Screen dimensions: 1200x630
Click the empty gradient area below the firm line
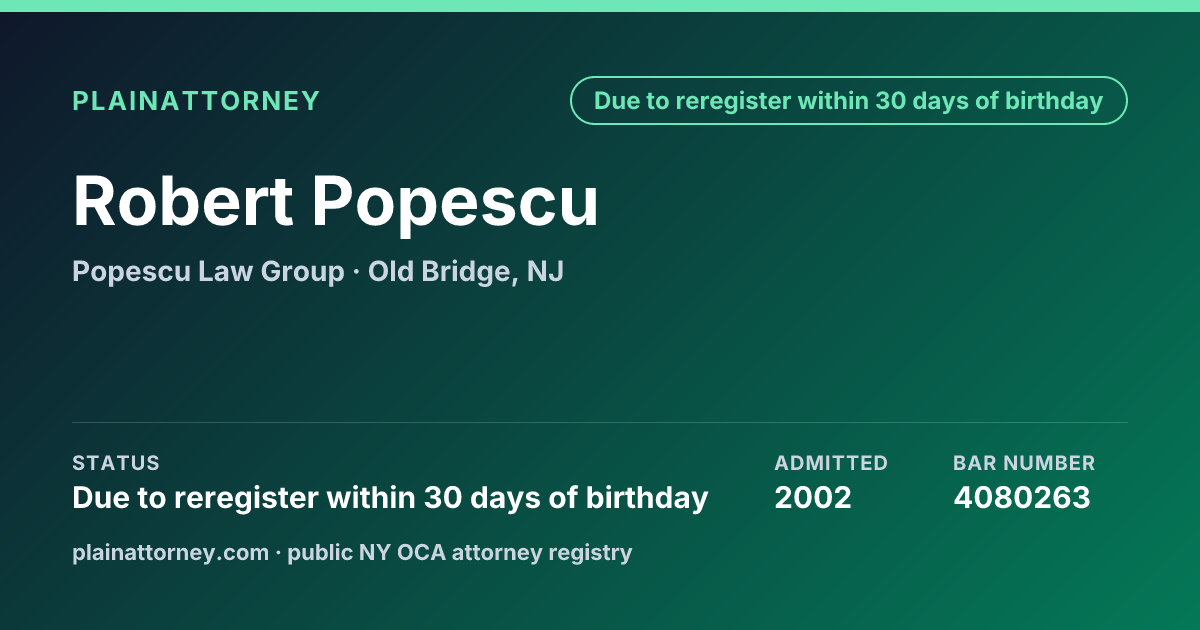coord(600,355)
